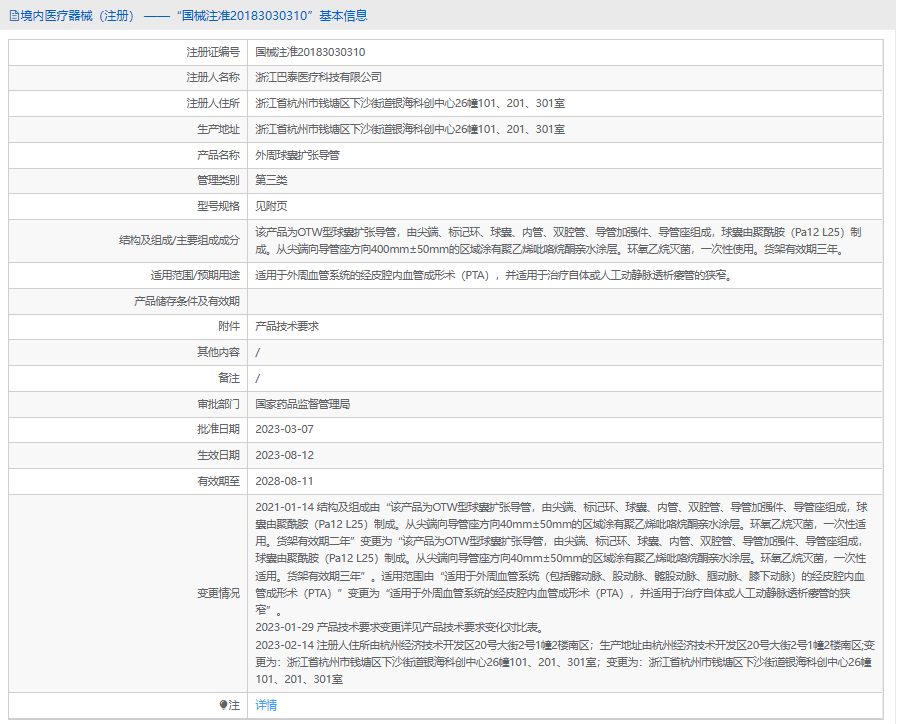Screen dimensions: 897x724
Task: Click registrant name 浙江巴泰医疗科技有限公司
Action: 318,77
